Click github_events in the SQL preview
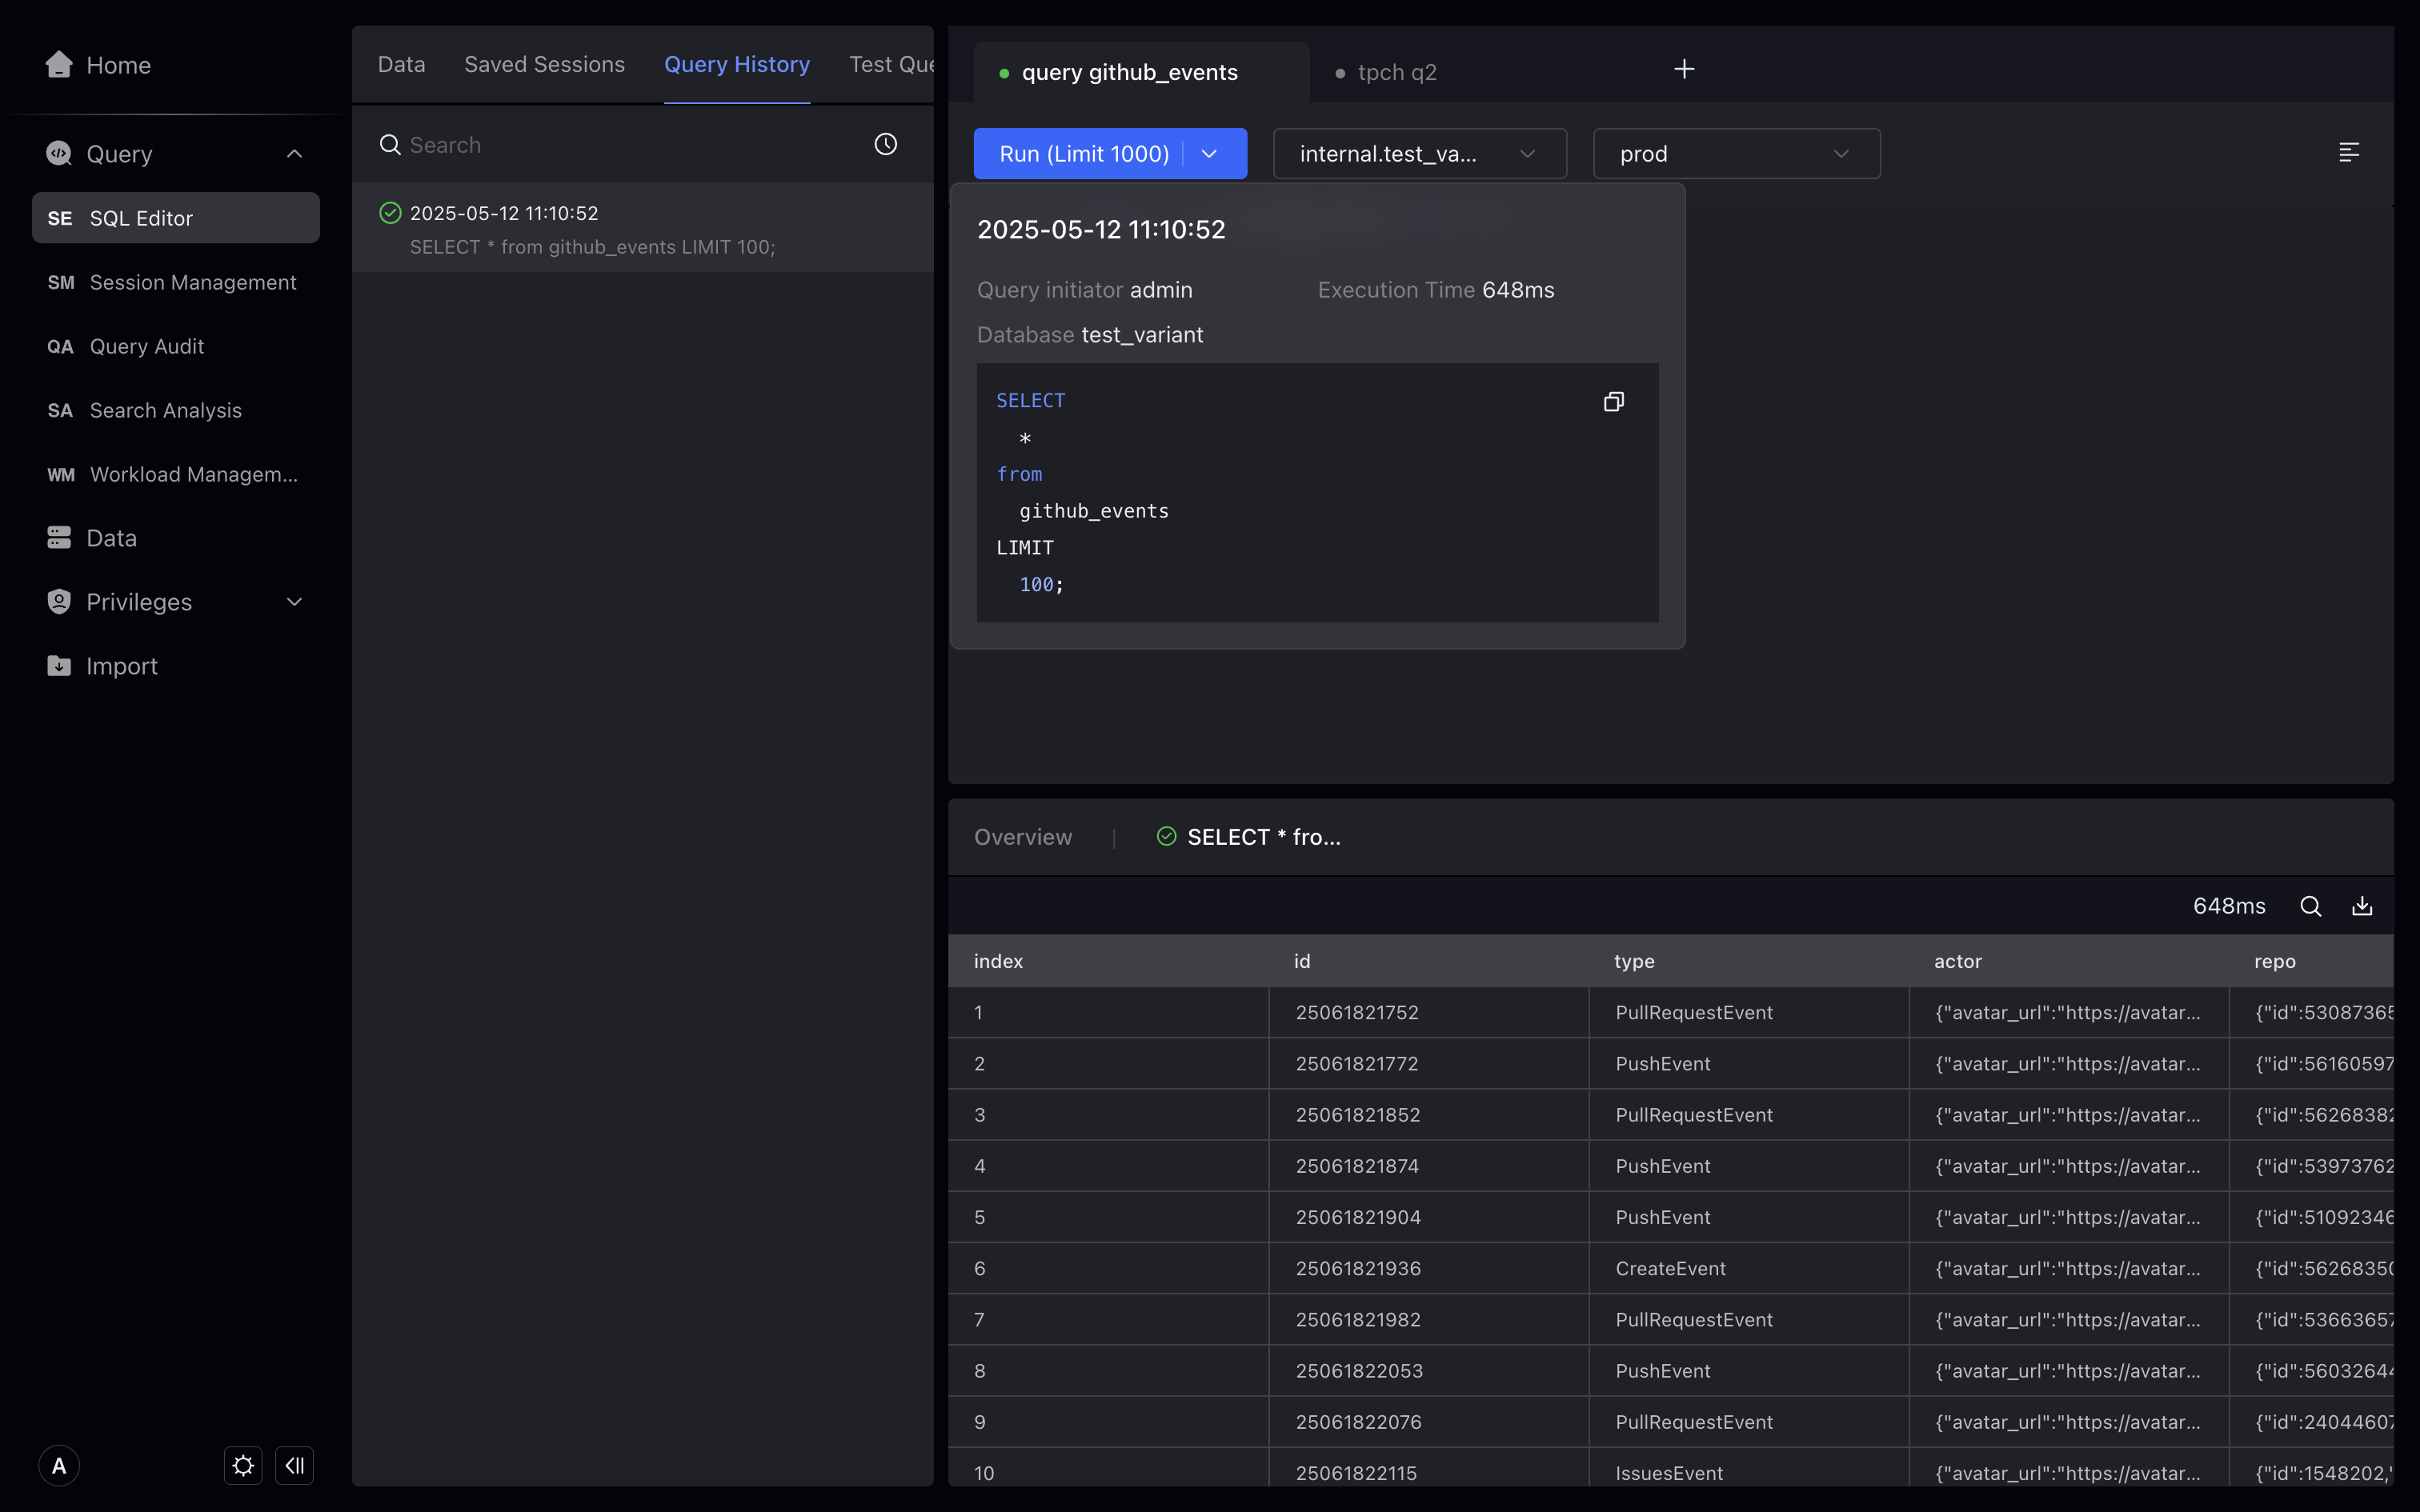The height and width of the screenshot is (1512, 2420). coord(1093,511)
